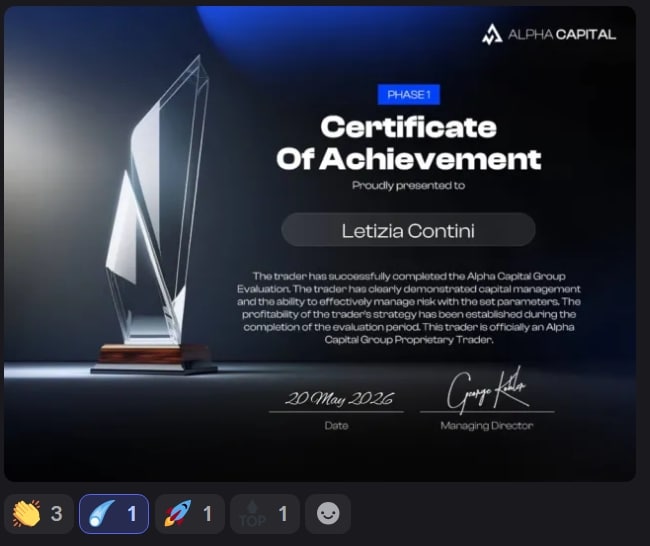
Task: Click the name Letizia Contini
Action: click(x=408, y=231)
